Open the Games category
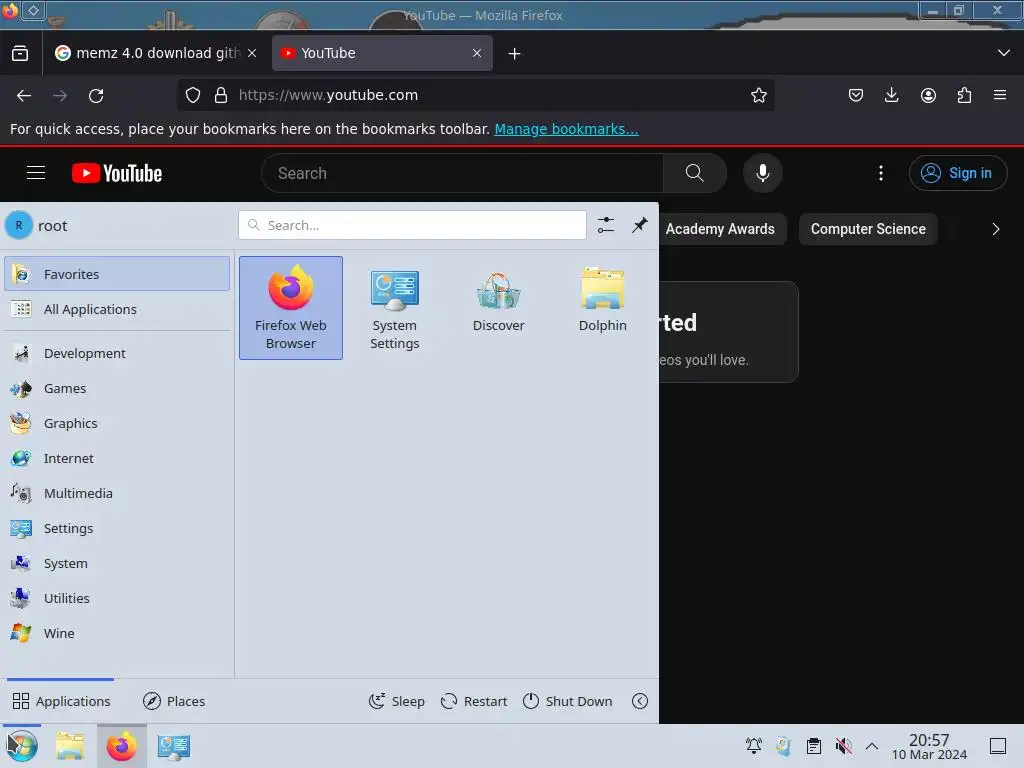1024x768 pixels. pyautogui.click(x=117, y=389)
